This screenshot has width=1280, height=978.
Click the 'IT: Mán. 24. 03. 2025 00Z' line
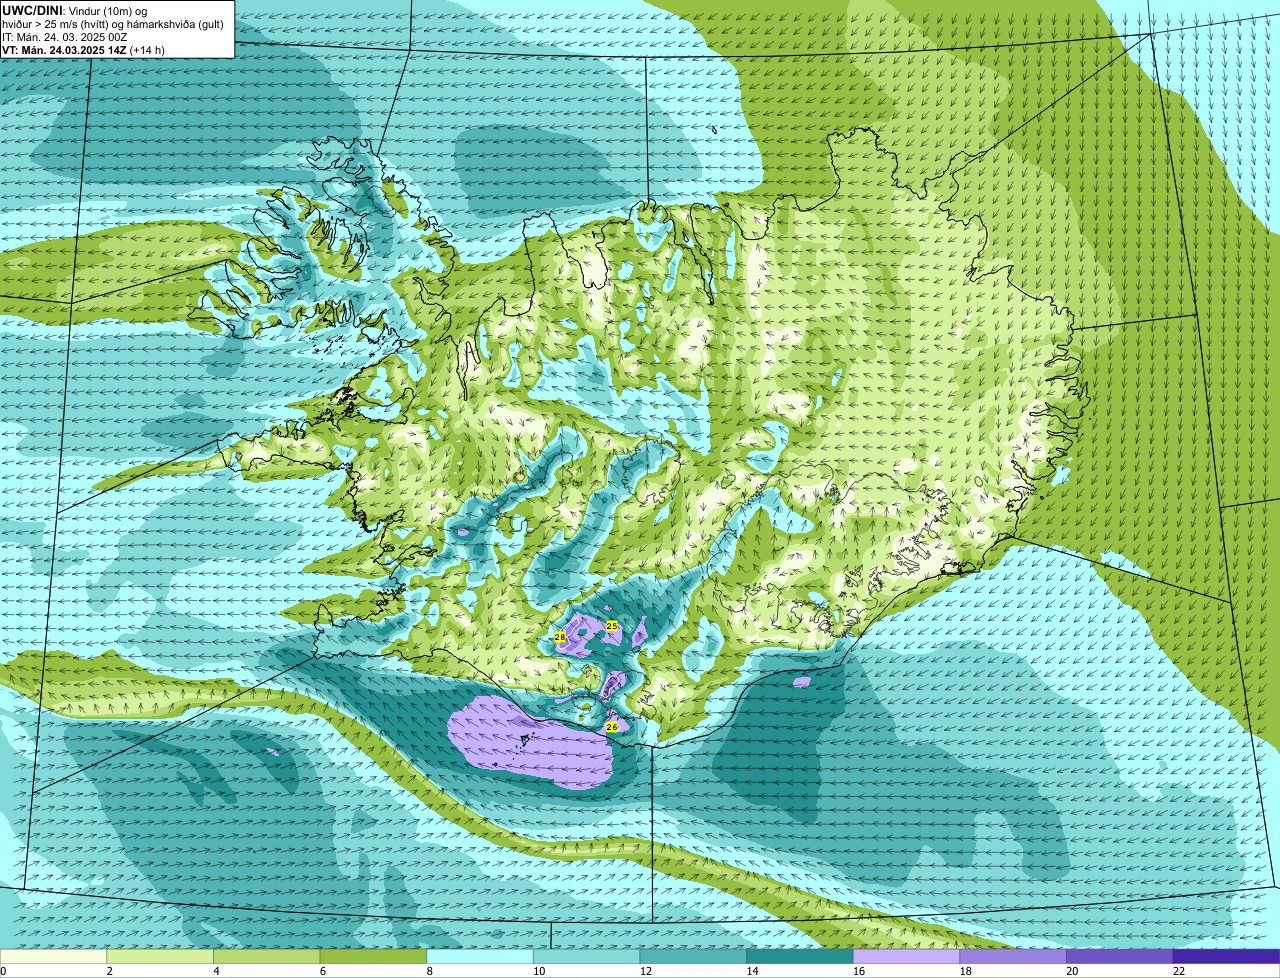coord(63,37)
